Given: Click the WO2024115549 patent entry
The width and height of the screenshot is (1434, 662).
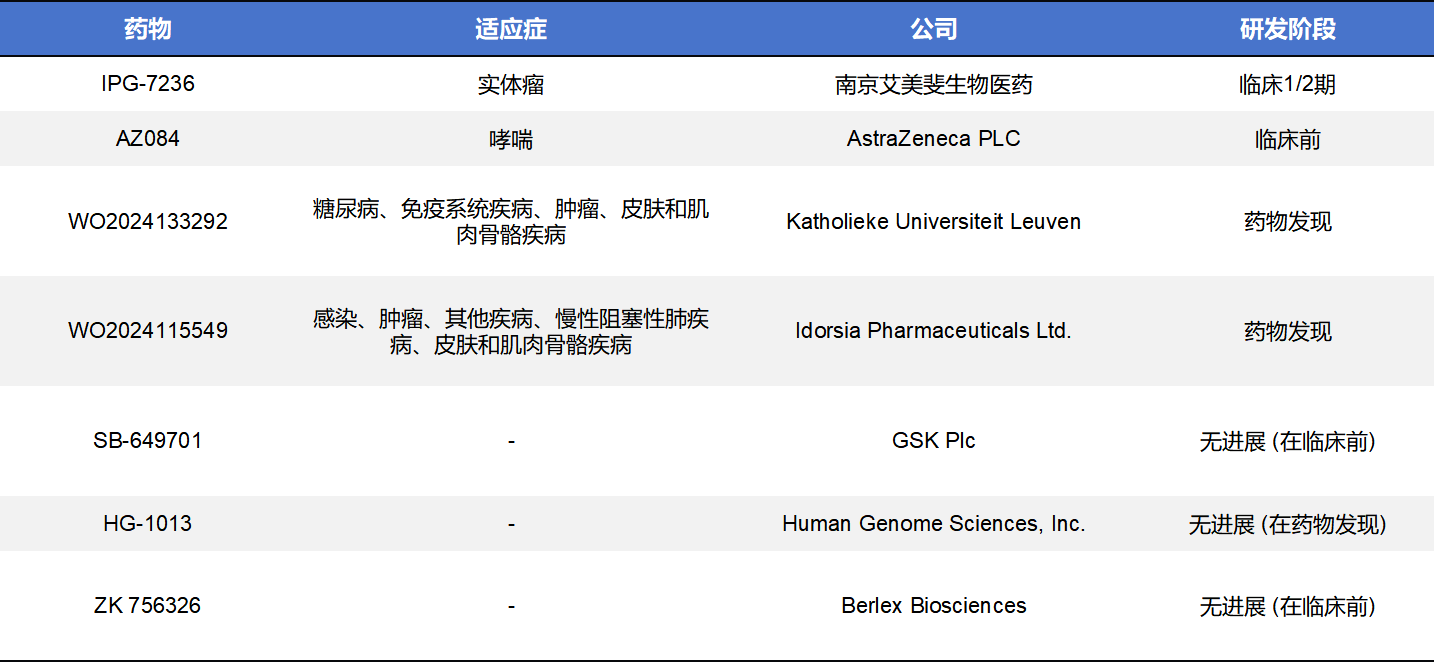Looking at the screenshot, I should [148, 331].
